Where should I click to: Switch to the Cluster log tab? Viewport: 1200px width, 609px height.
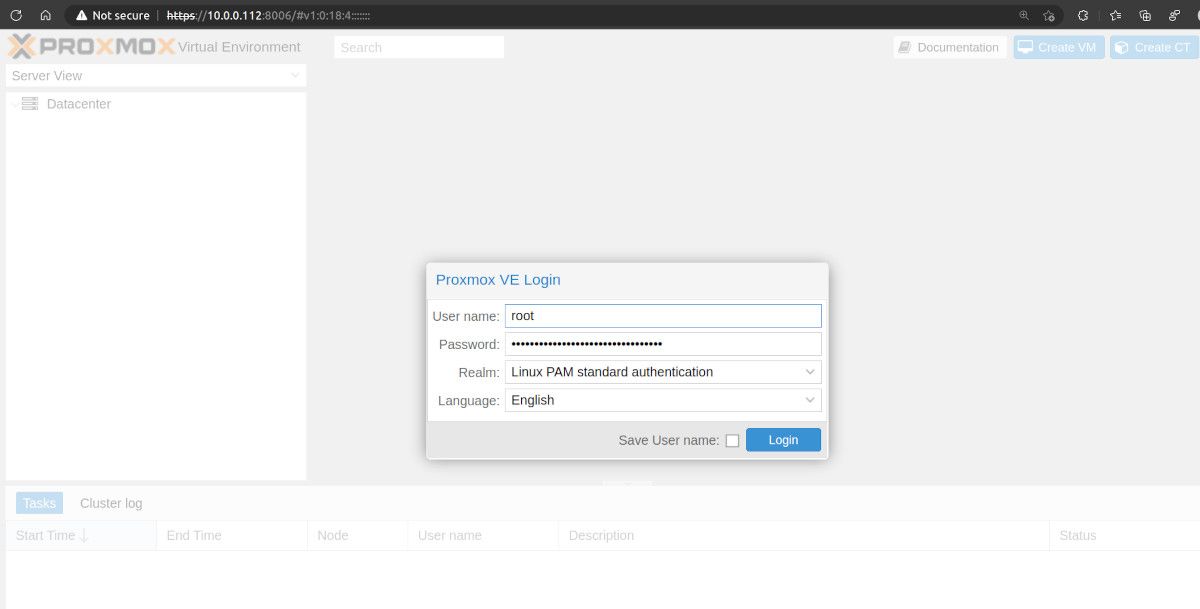[110, 503]
